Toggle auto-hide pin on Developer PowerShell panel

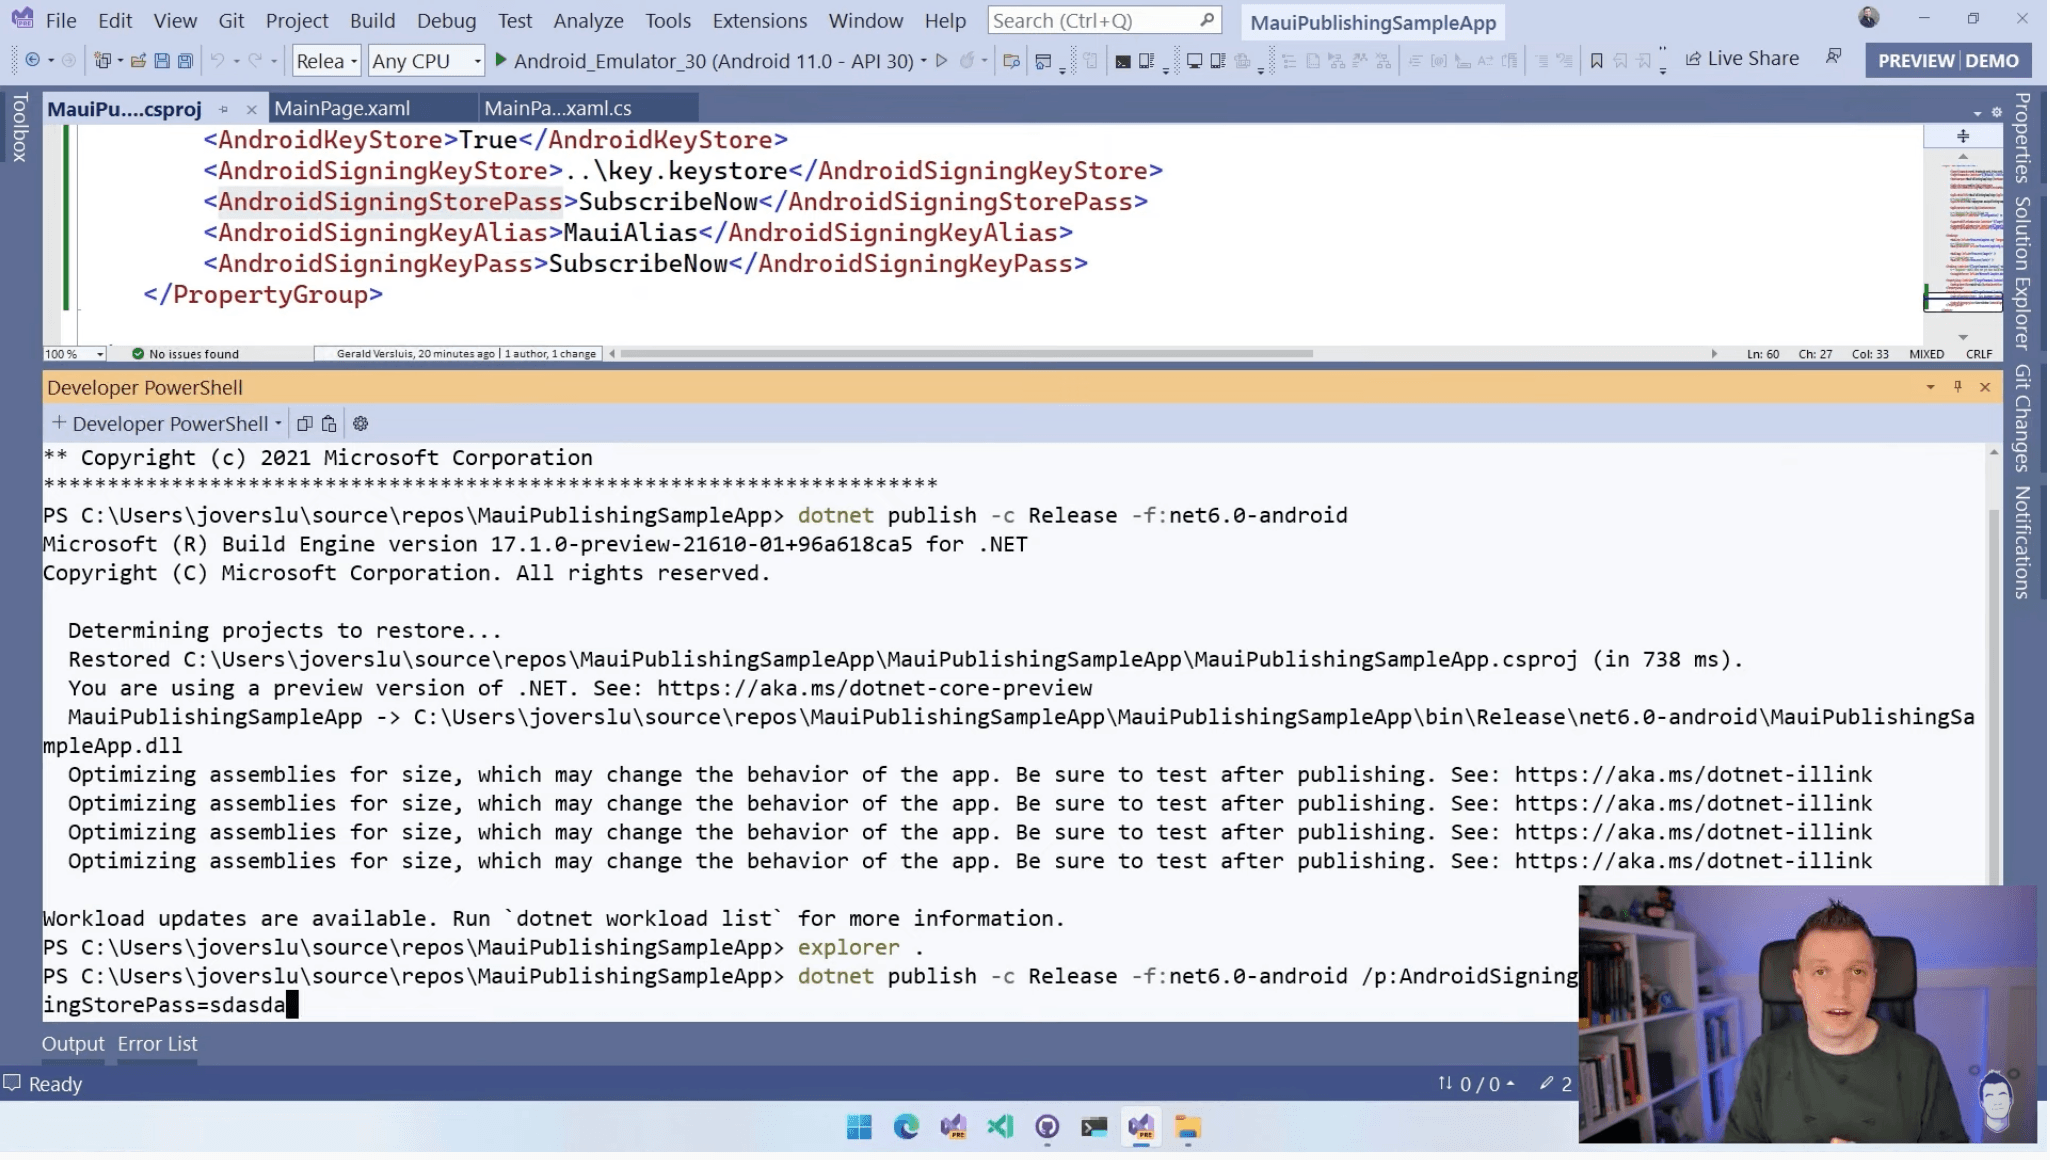(1957, 387)
